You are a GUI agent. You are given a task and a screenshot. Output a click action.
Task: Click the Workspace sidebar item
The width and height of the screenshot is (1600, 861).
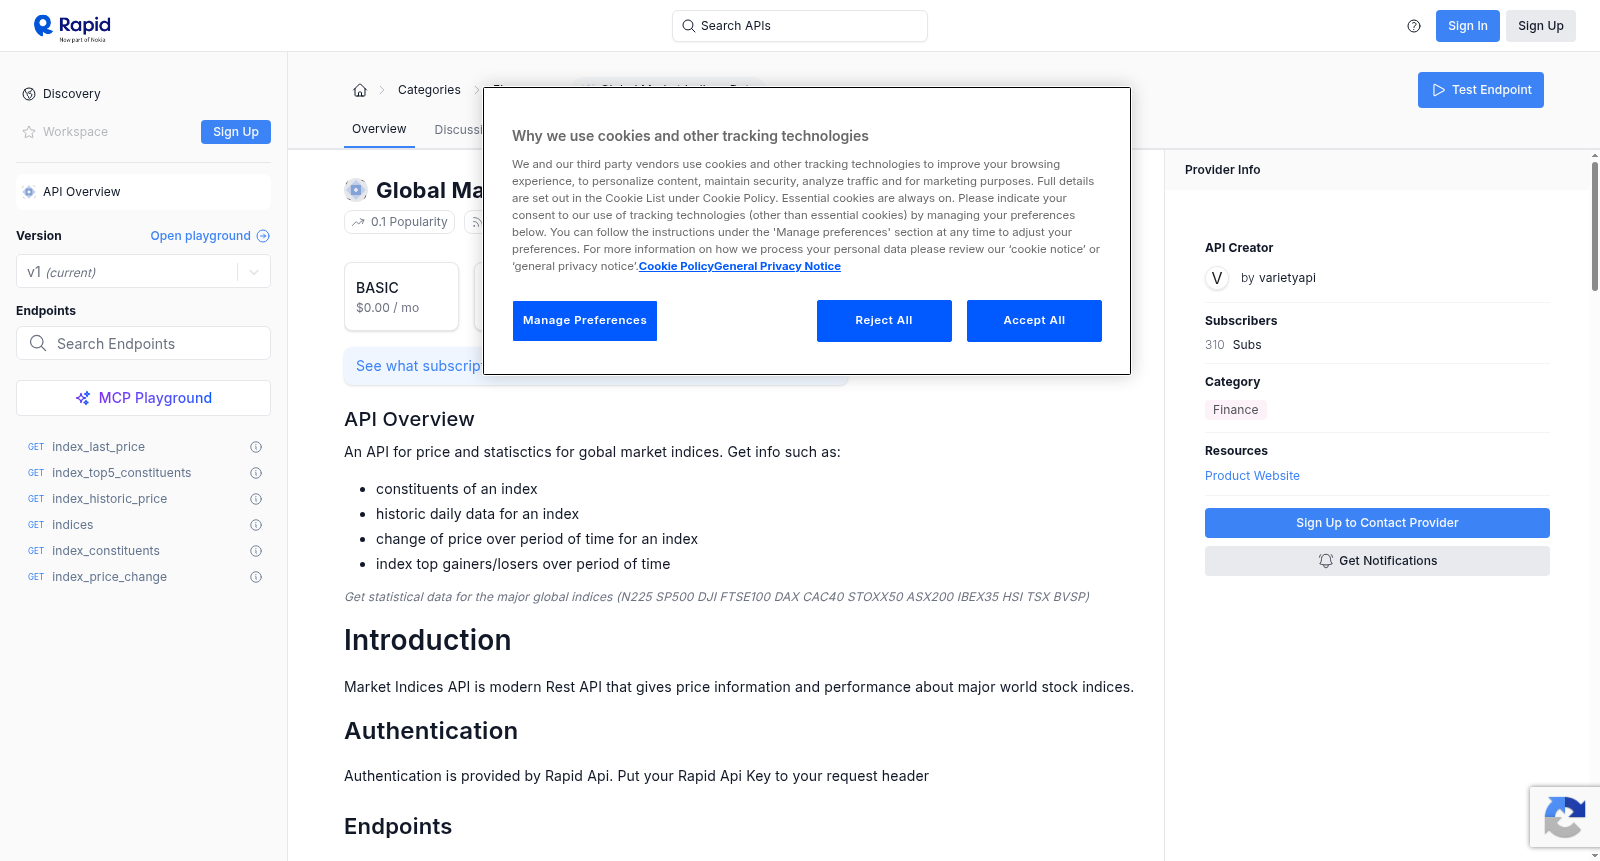click(75, 132)
